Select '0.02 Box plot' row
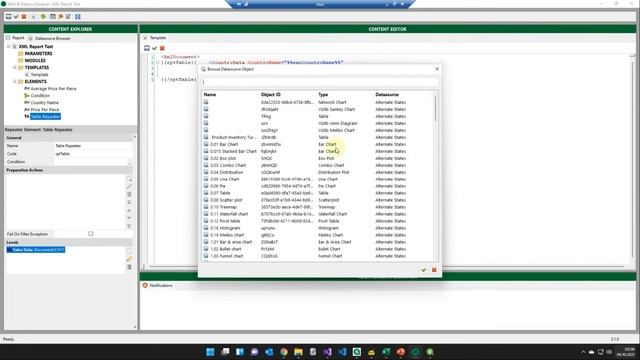Viewport: 640px width, 360px height. (x=318, y=158)
